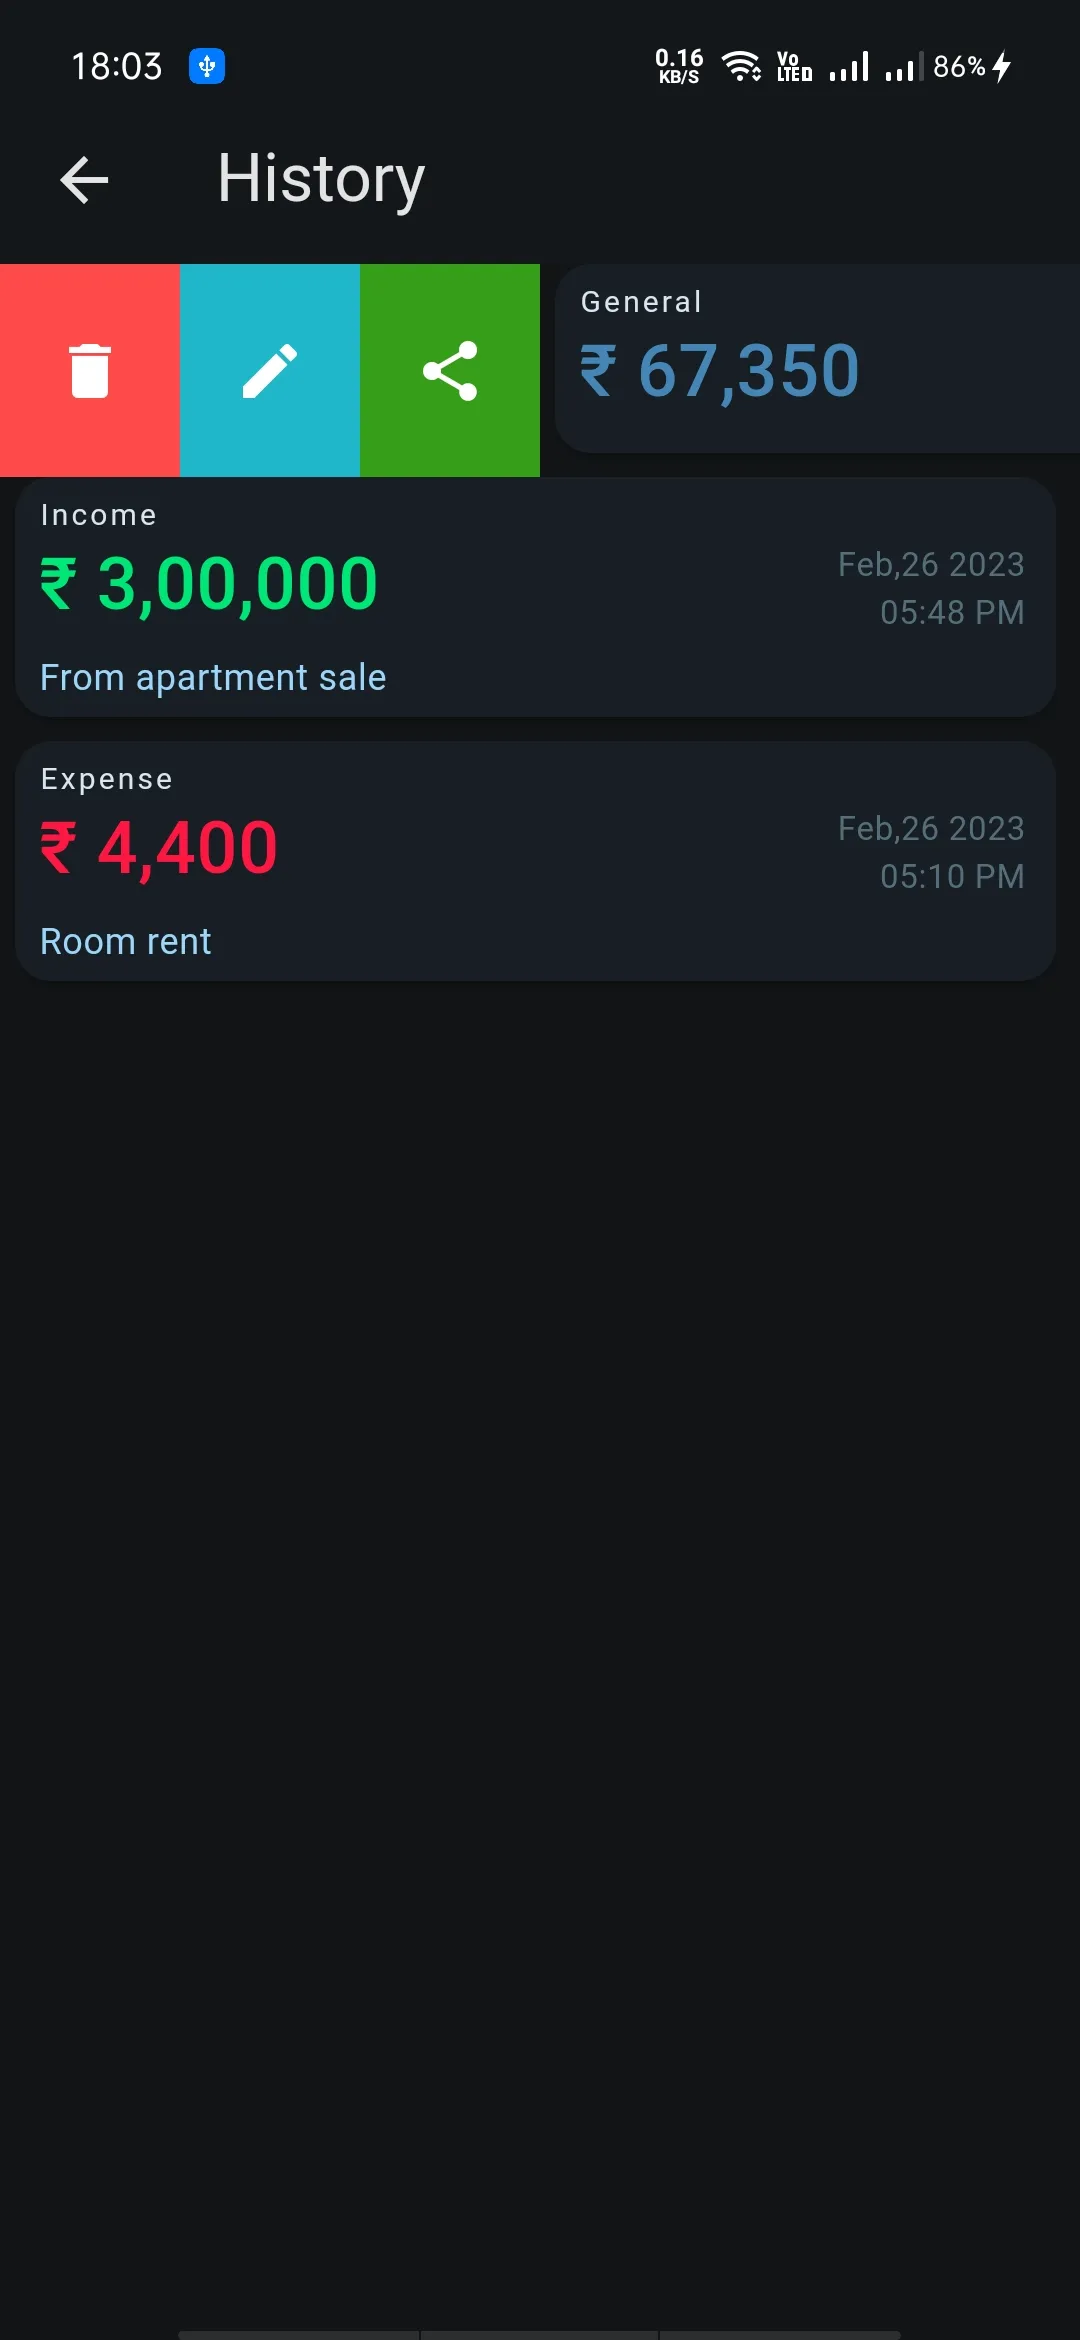The height and width of the screenshot is (2340, 1080).
Task: Open the General ₹ 67,350 entry
Action: coord(817,358)
